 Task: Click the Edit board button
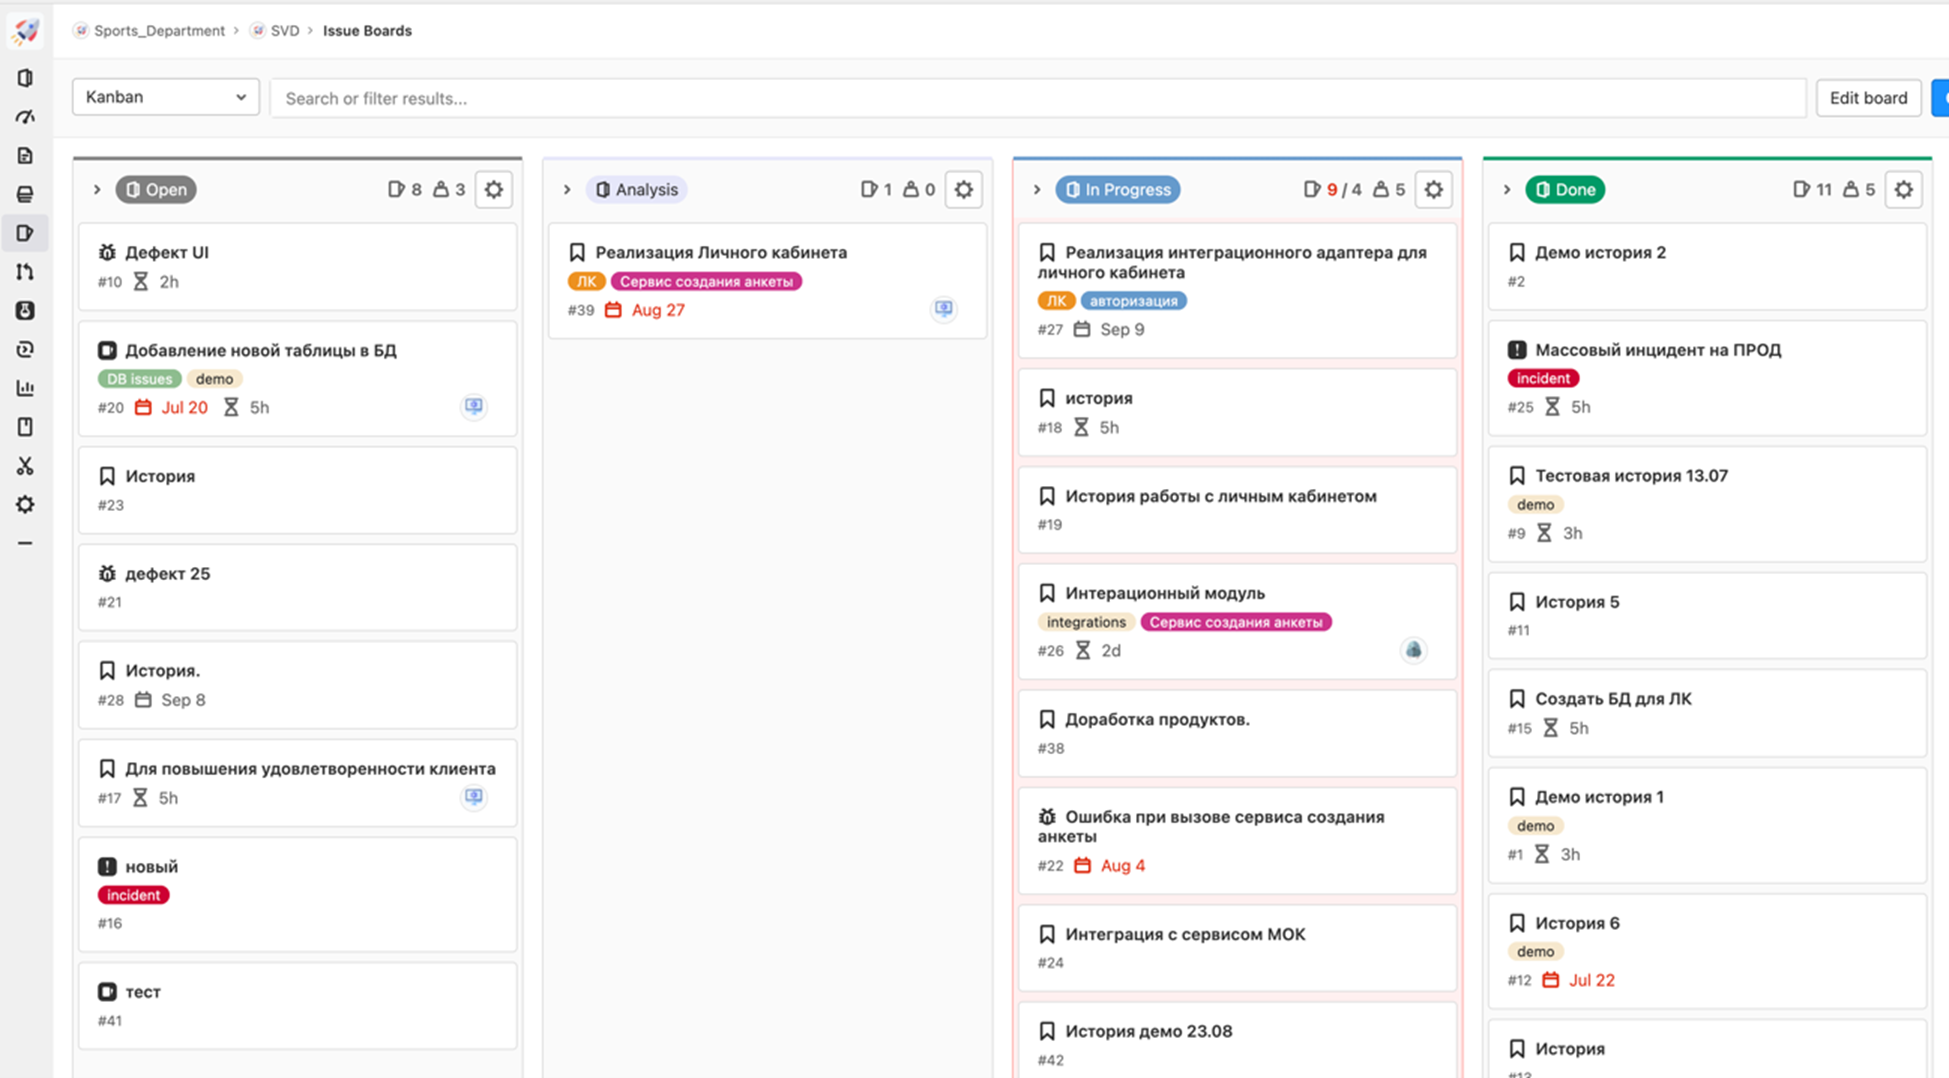pos(1867,98)
